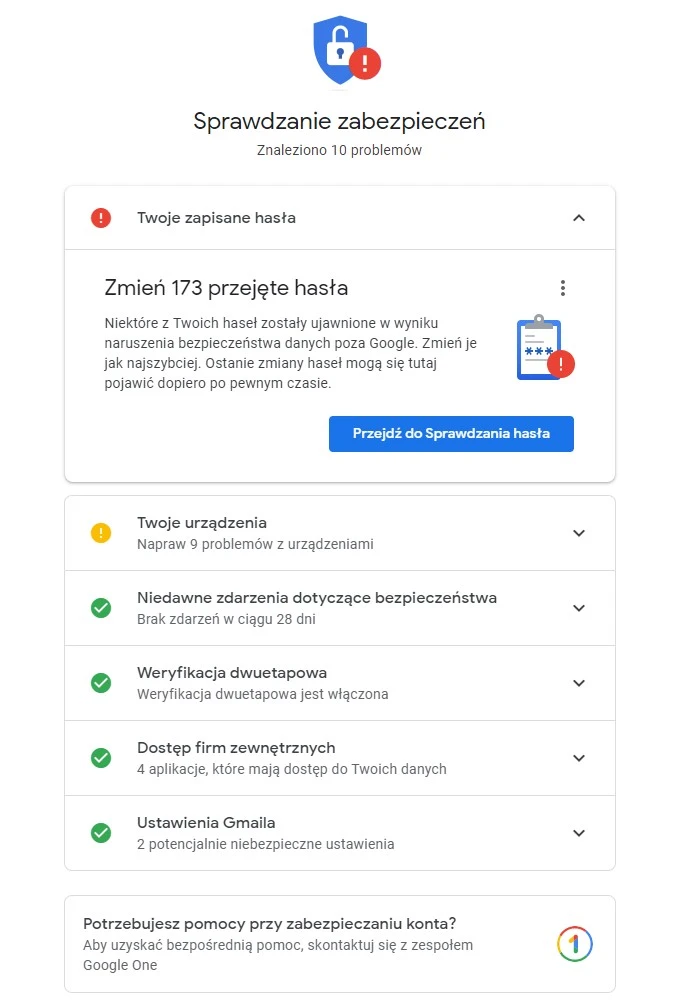This screenshot has height=1003, width=692.
Task: Click 'Zmień 173 przejęte hasła' heading
Action: tap(226, 289)
